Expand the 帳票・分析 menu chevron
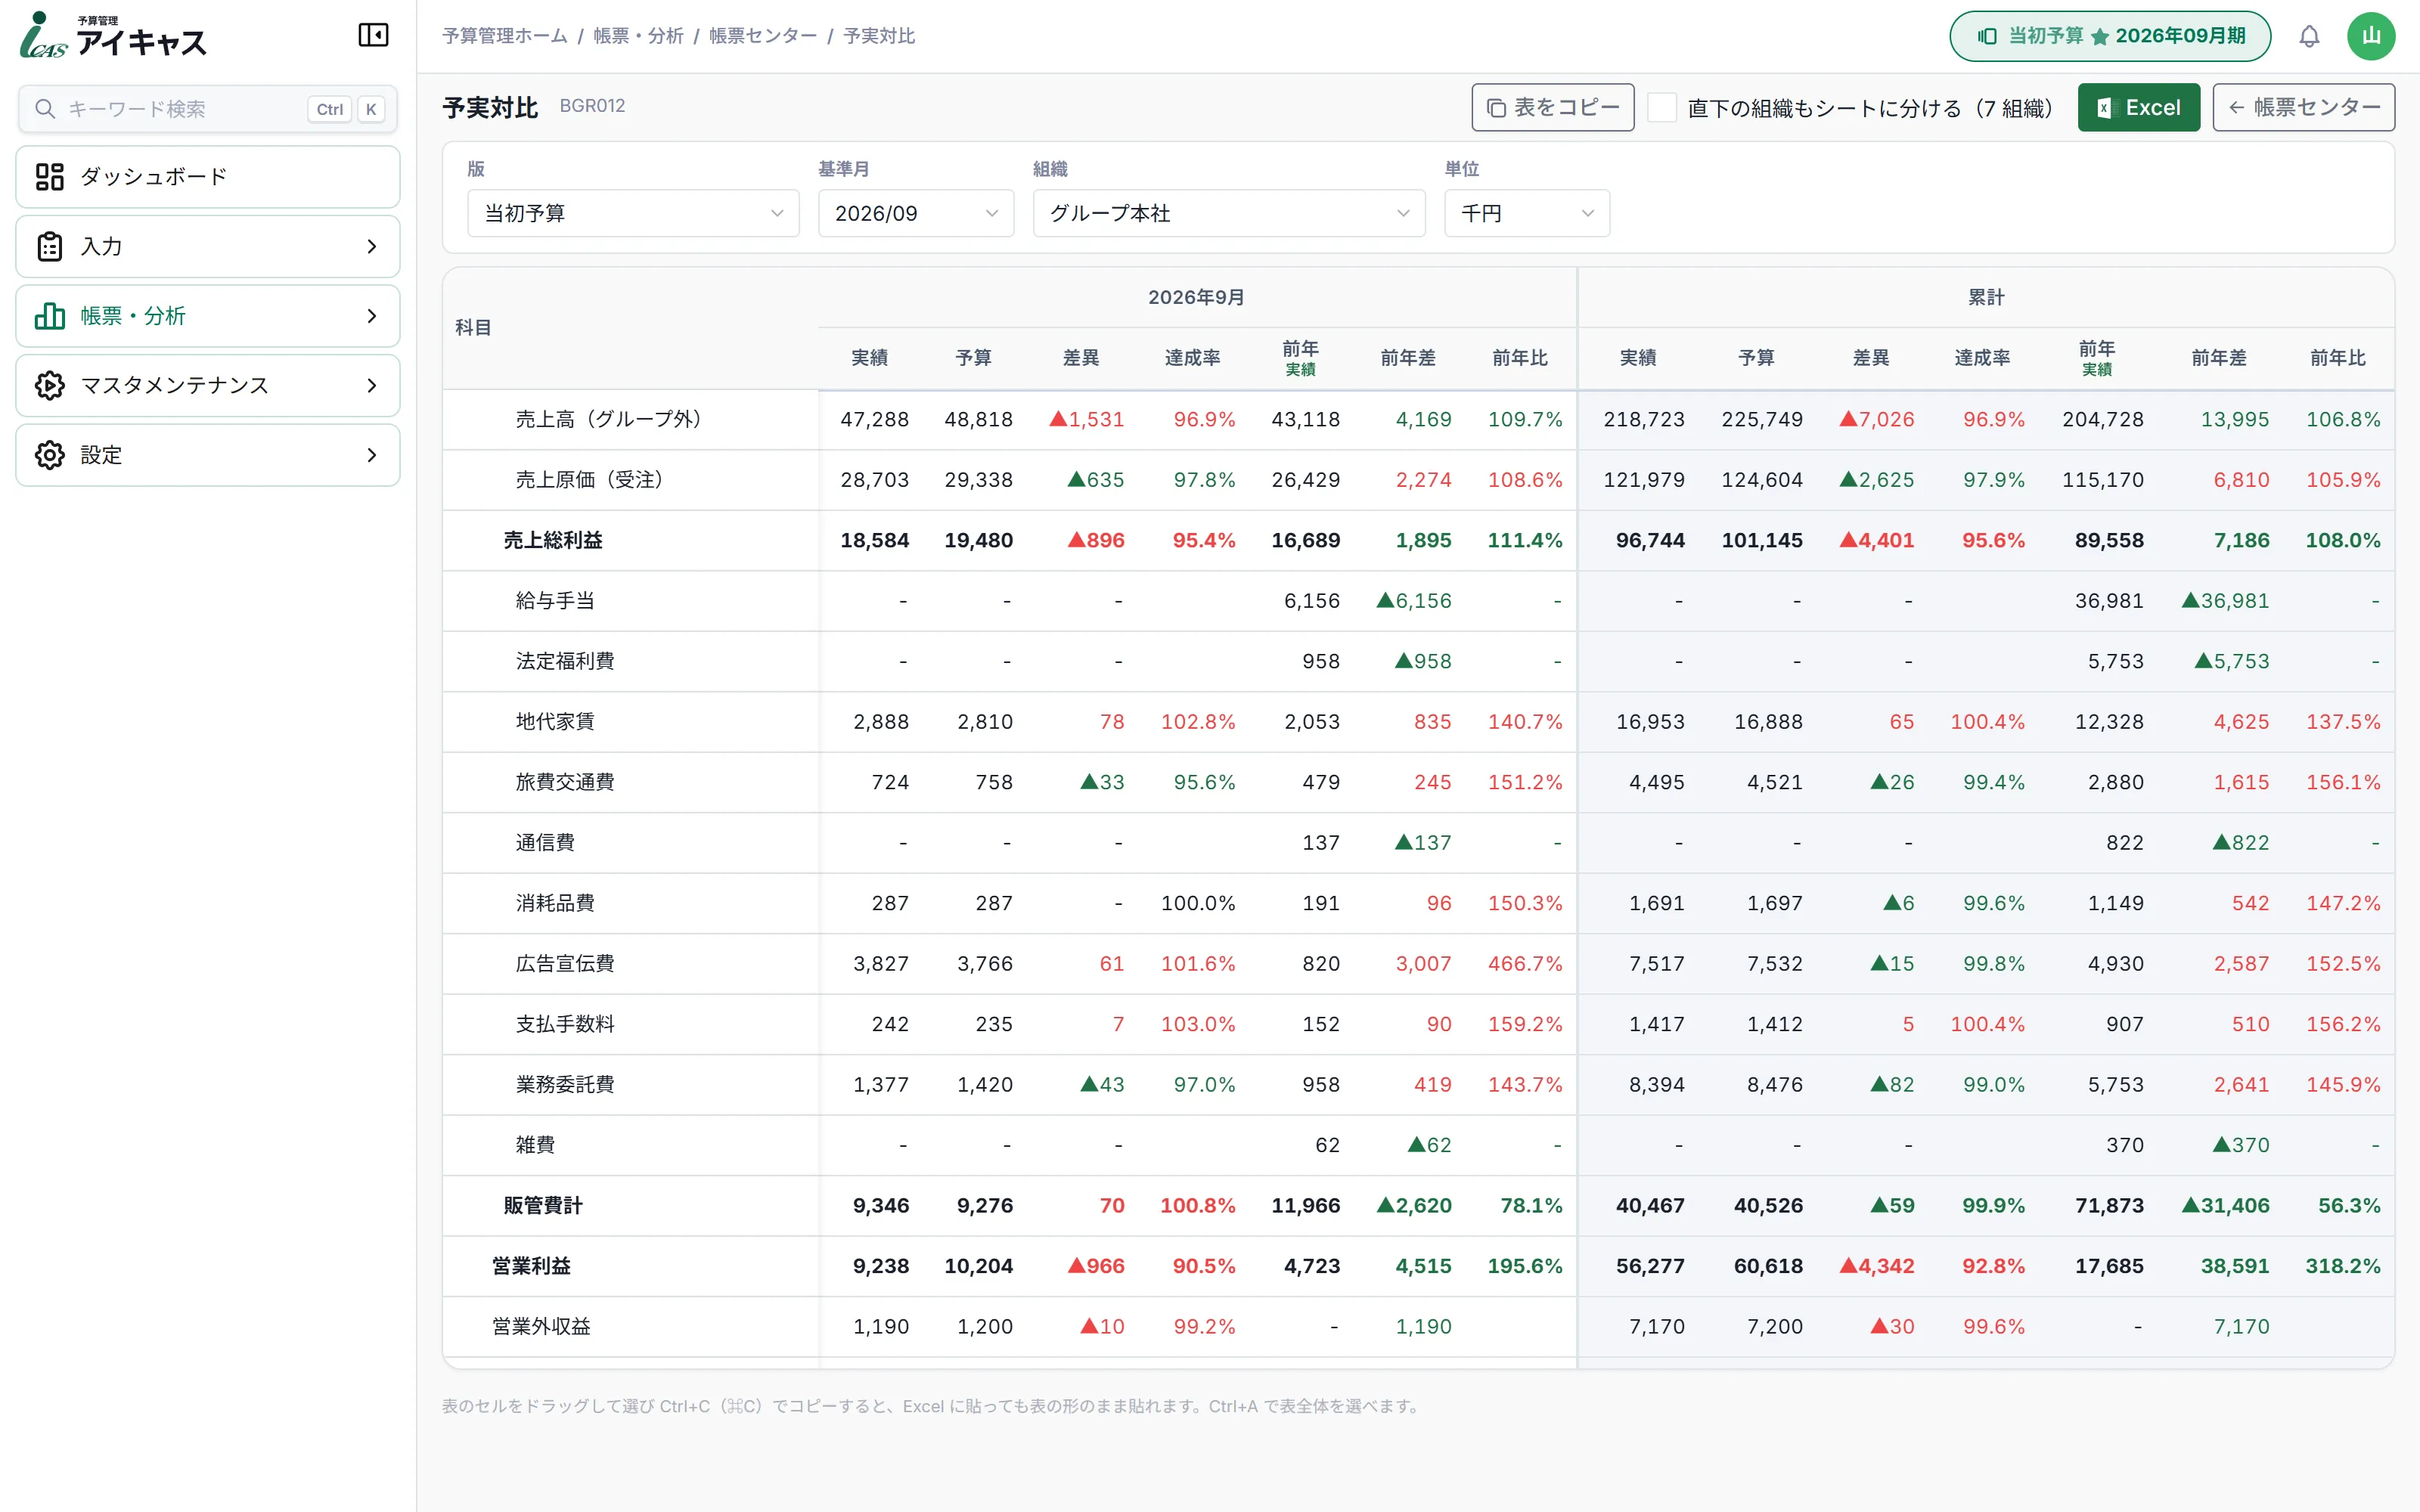Screen dimensions: 2420x1512 372,316
